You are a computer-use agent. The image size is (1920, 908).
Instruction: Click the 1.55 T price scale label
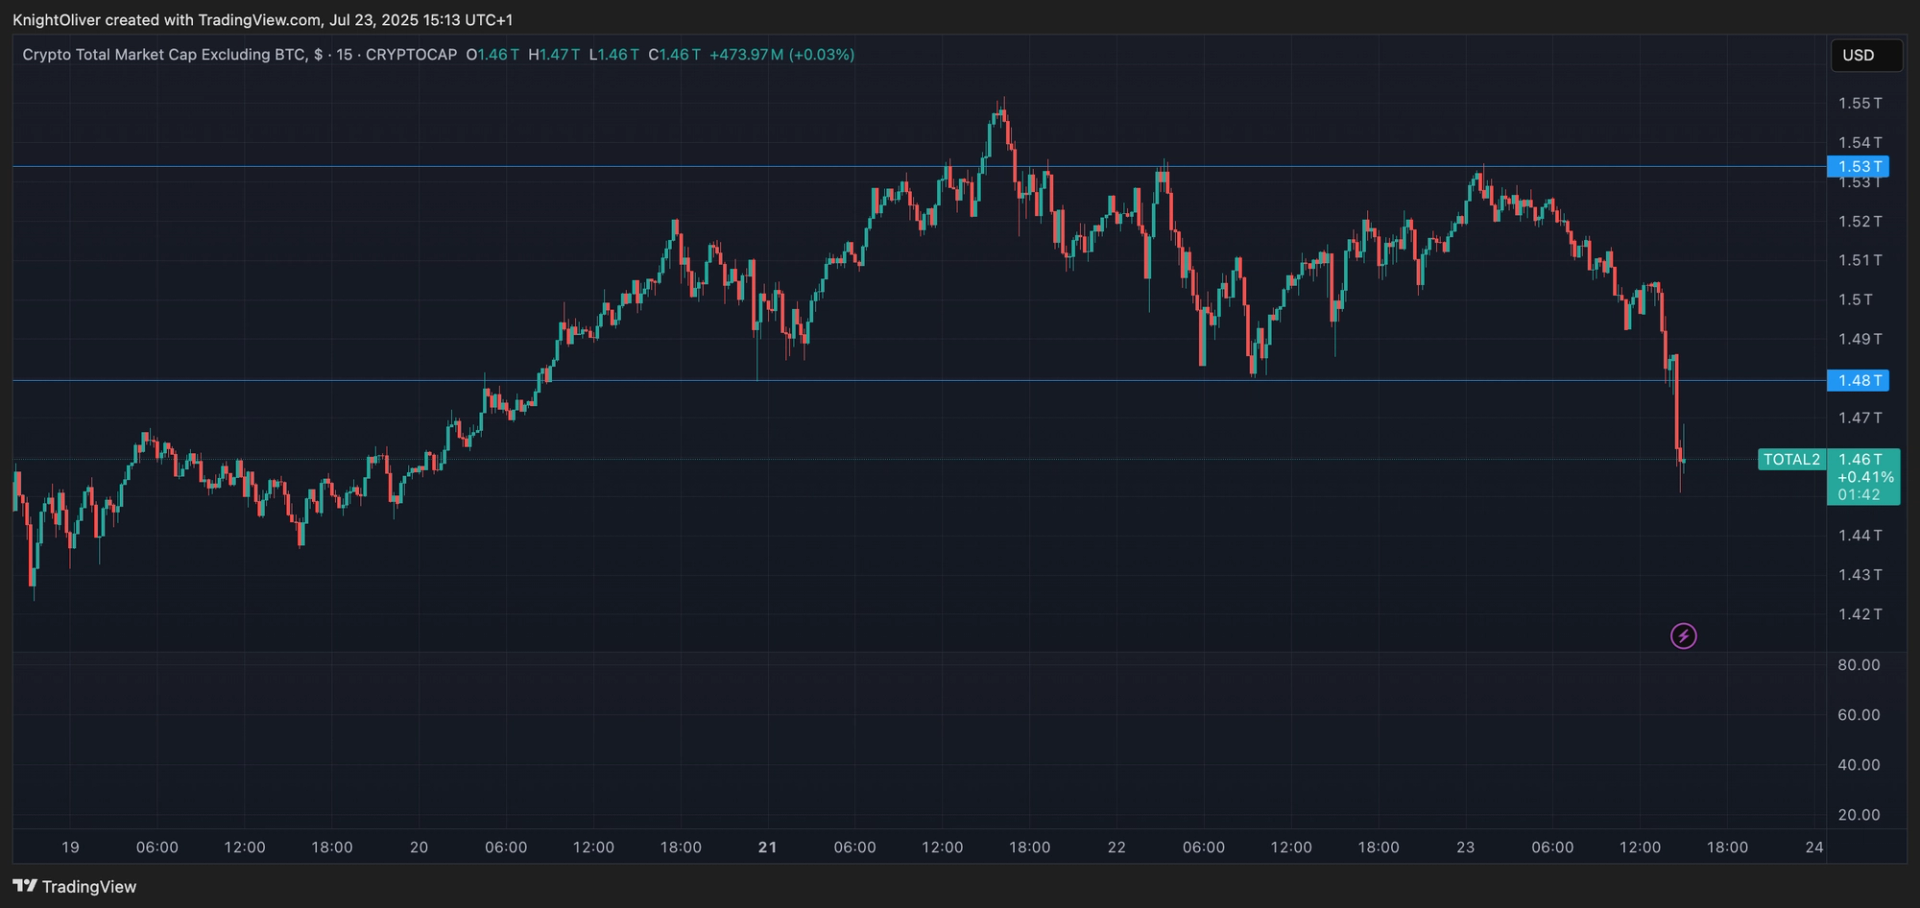1860,104
